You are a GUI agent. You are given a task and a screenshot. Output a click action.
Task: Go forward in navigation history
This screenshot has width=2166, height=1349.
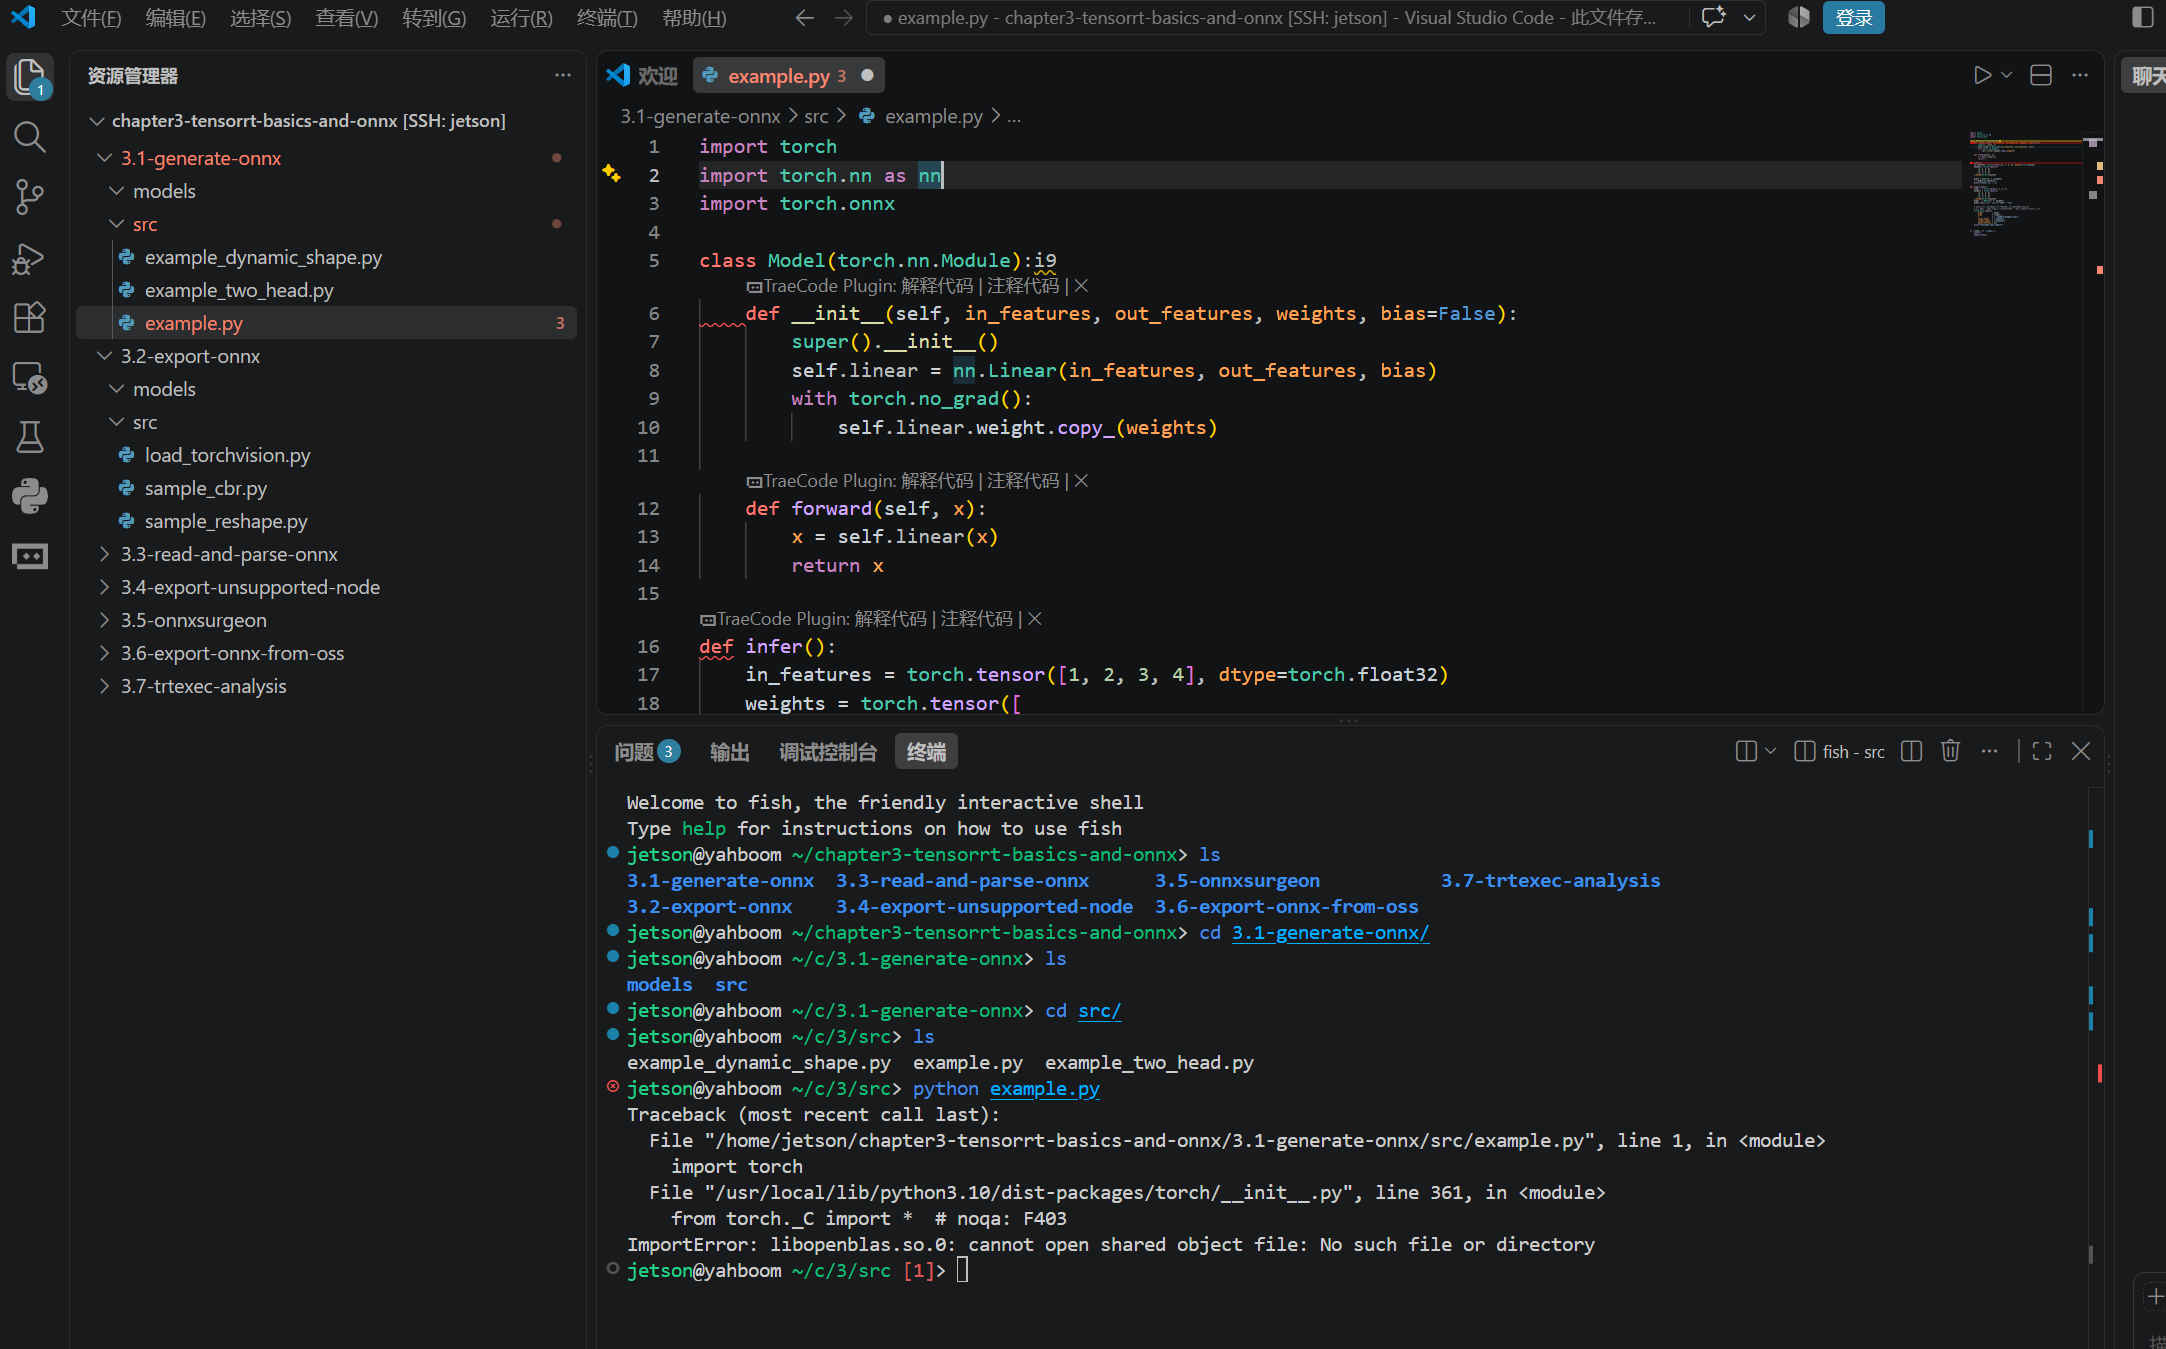tap(844, 18)
